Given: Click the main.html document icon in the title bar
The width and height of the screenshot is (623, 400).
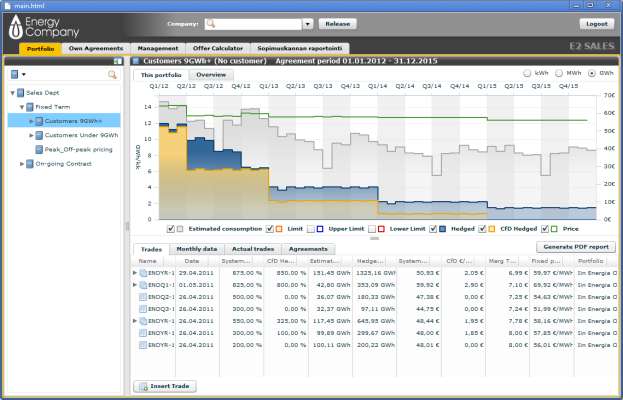Looking at the screenshot, I should coord(7,6).
